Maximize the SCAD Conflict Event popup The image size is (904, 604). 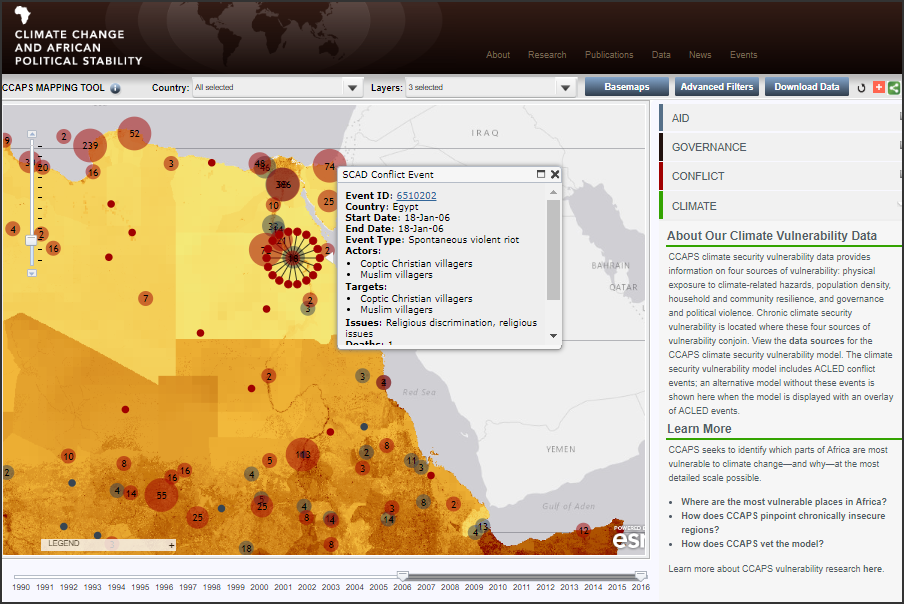pyautogui.click(x=540, y=174)
